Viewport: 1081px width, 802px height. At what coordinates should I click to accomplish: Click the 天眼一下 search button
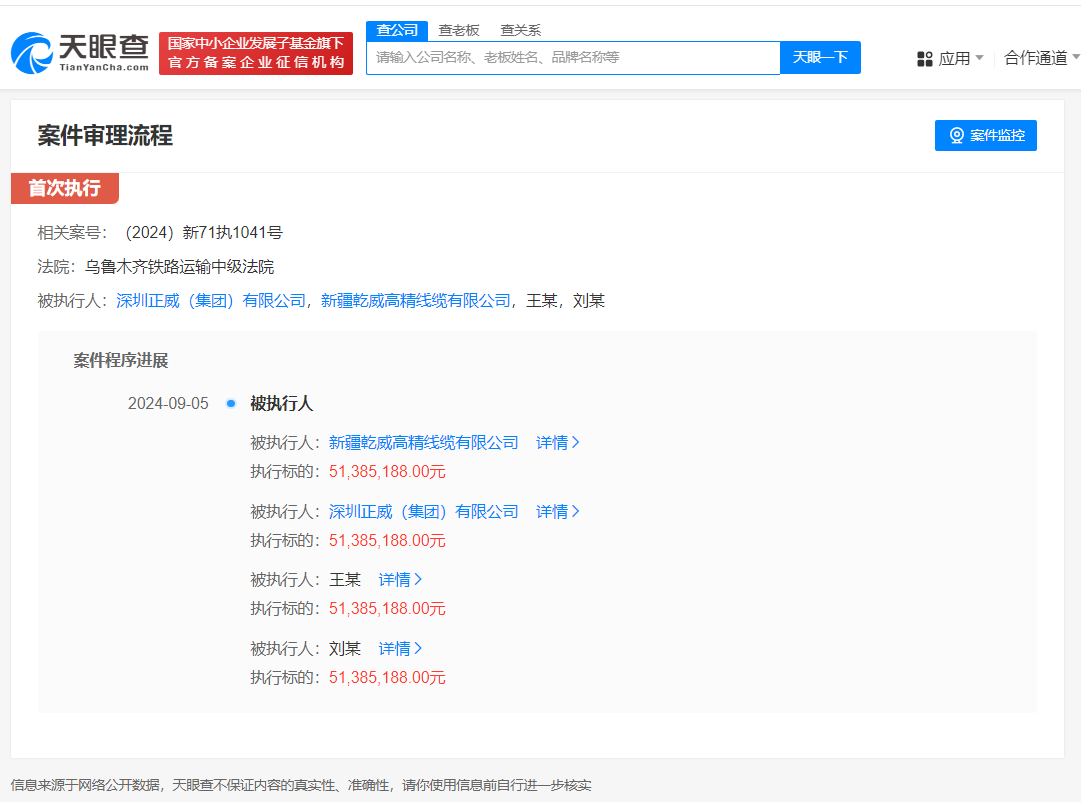[820, 57]
